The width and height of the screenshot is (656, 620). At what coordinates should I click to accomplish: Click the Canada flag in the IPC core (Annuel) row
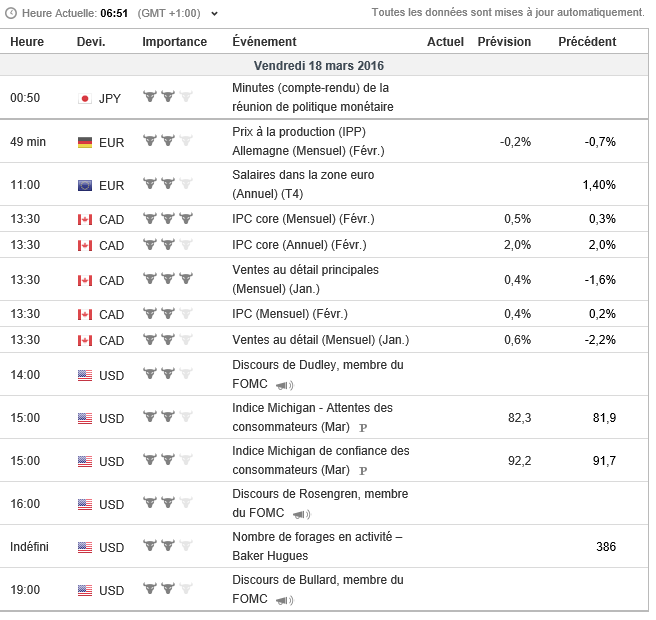tap(85, 245)
